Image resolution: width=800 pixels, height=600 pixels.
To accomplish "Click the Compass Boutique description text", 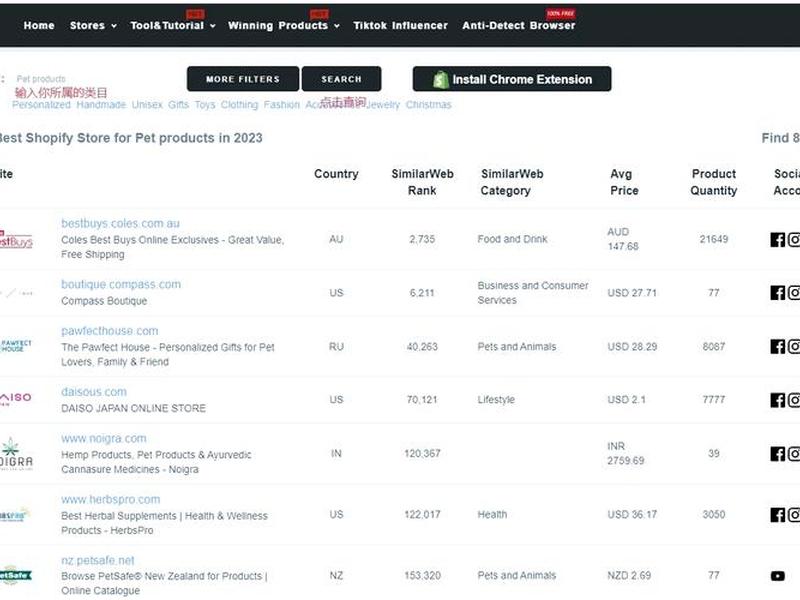I will (x=104, y=301).
